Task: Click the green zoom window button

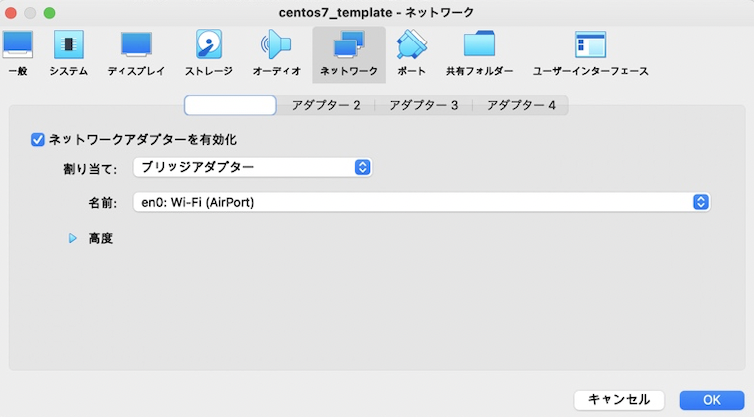Action: coord(50,13)
